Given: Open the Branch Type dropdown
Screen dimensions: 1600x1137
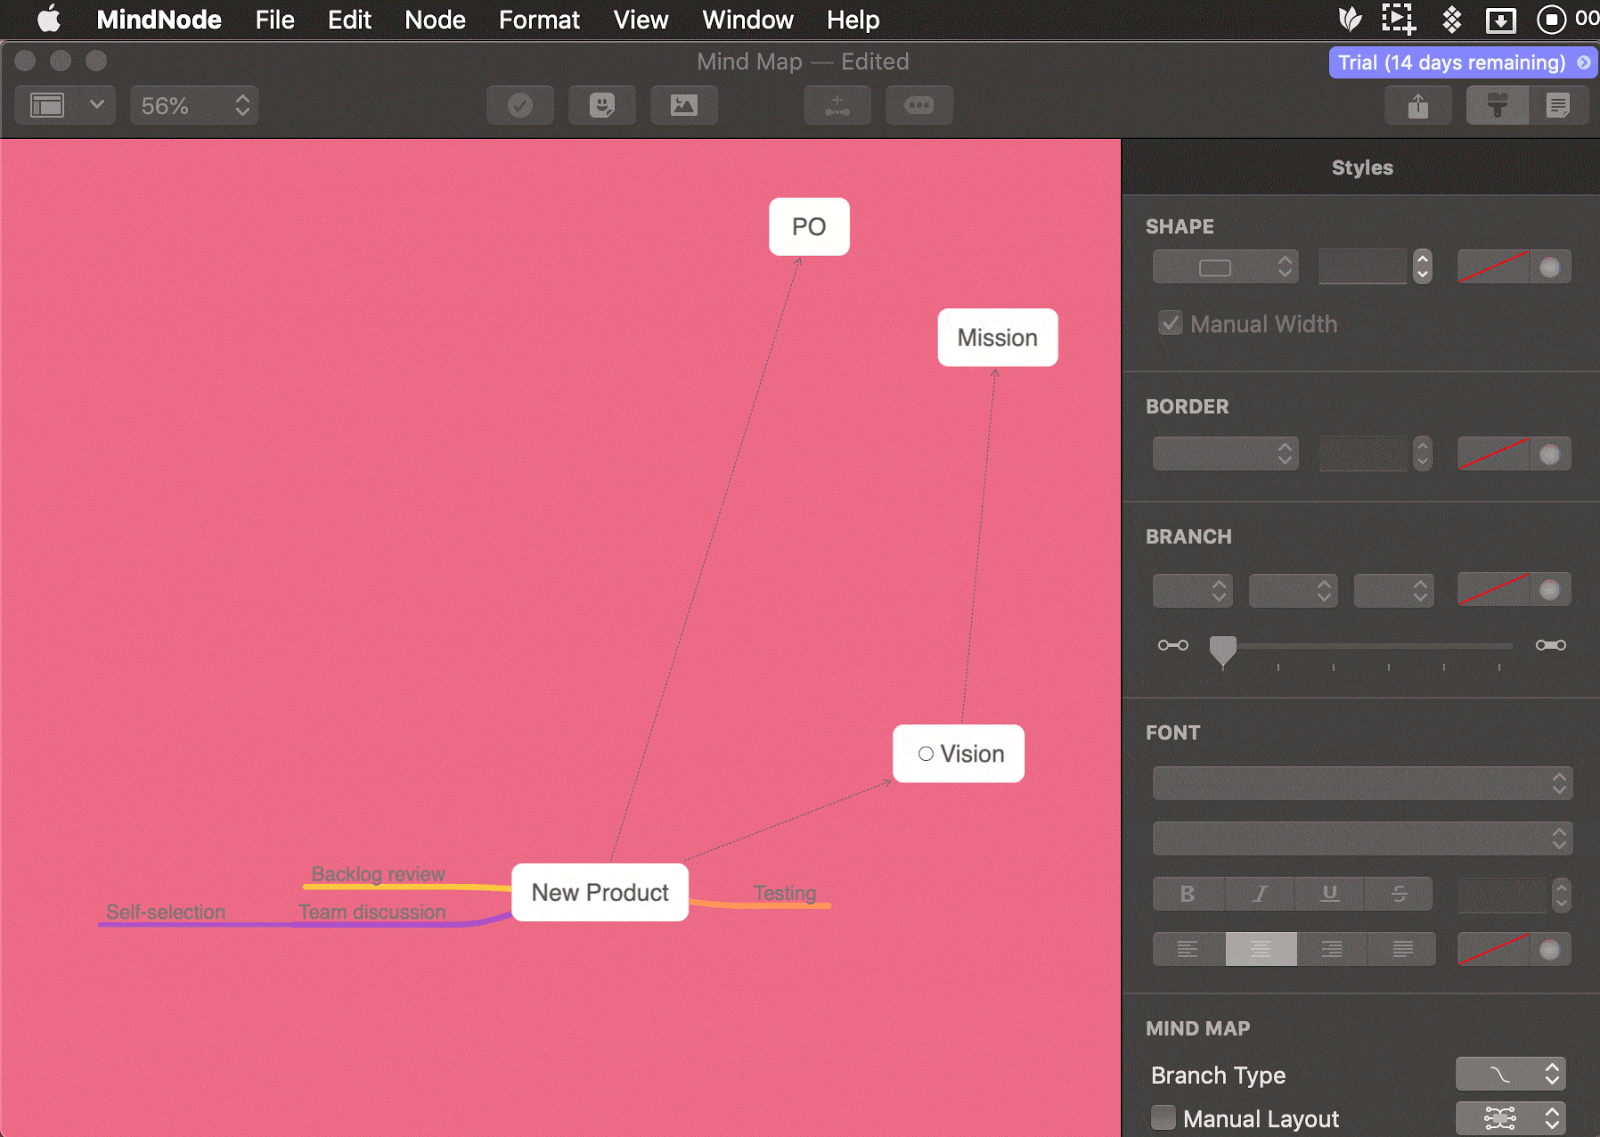Looking at the screenshot, I should point(1510,1073).
